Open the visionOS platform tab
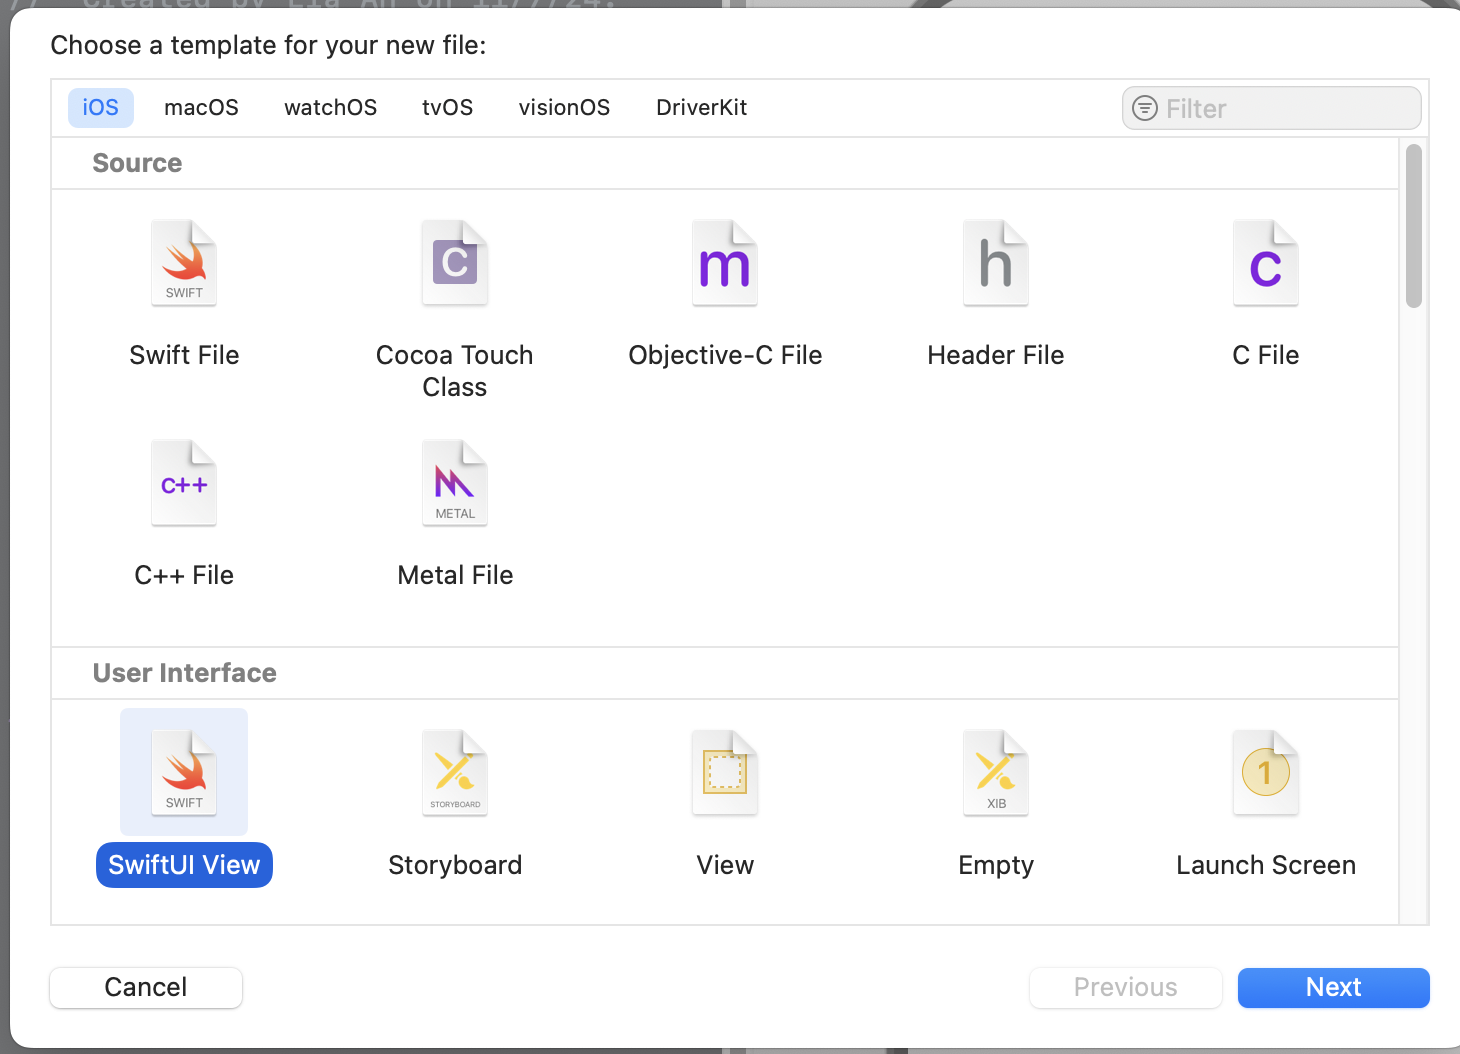Screen dimensions: 1460x1054 pyautogui.click(x=564, y=107)
